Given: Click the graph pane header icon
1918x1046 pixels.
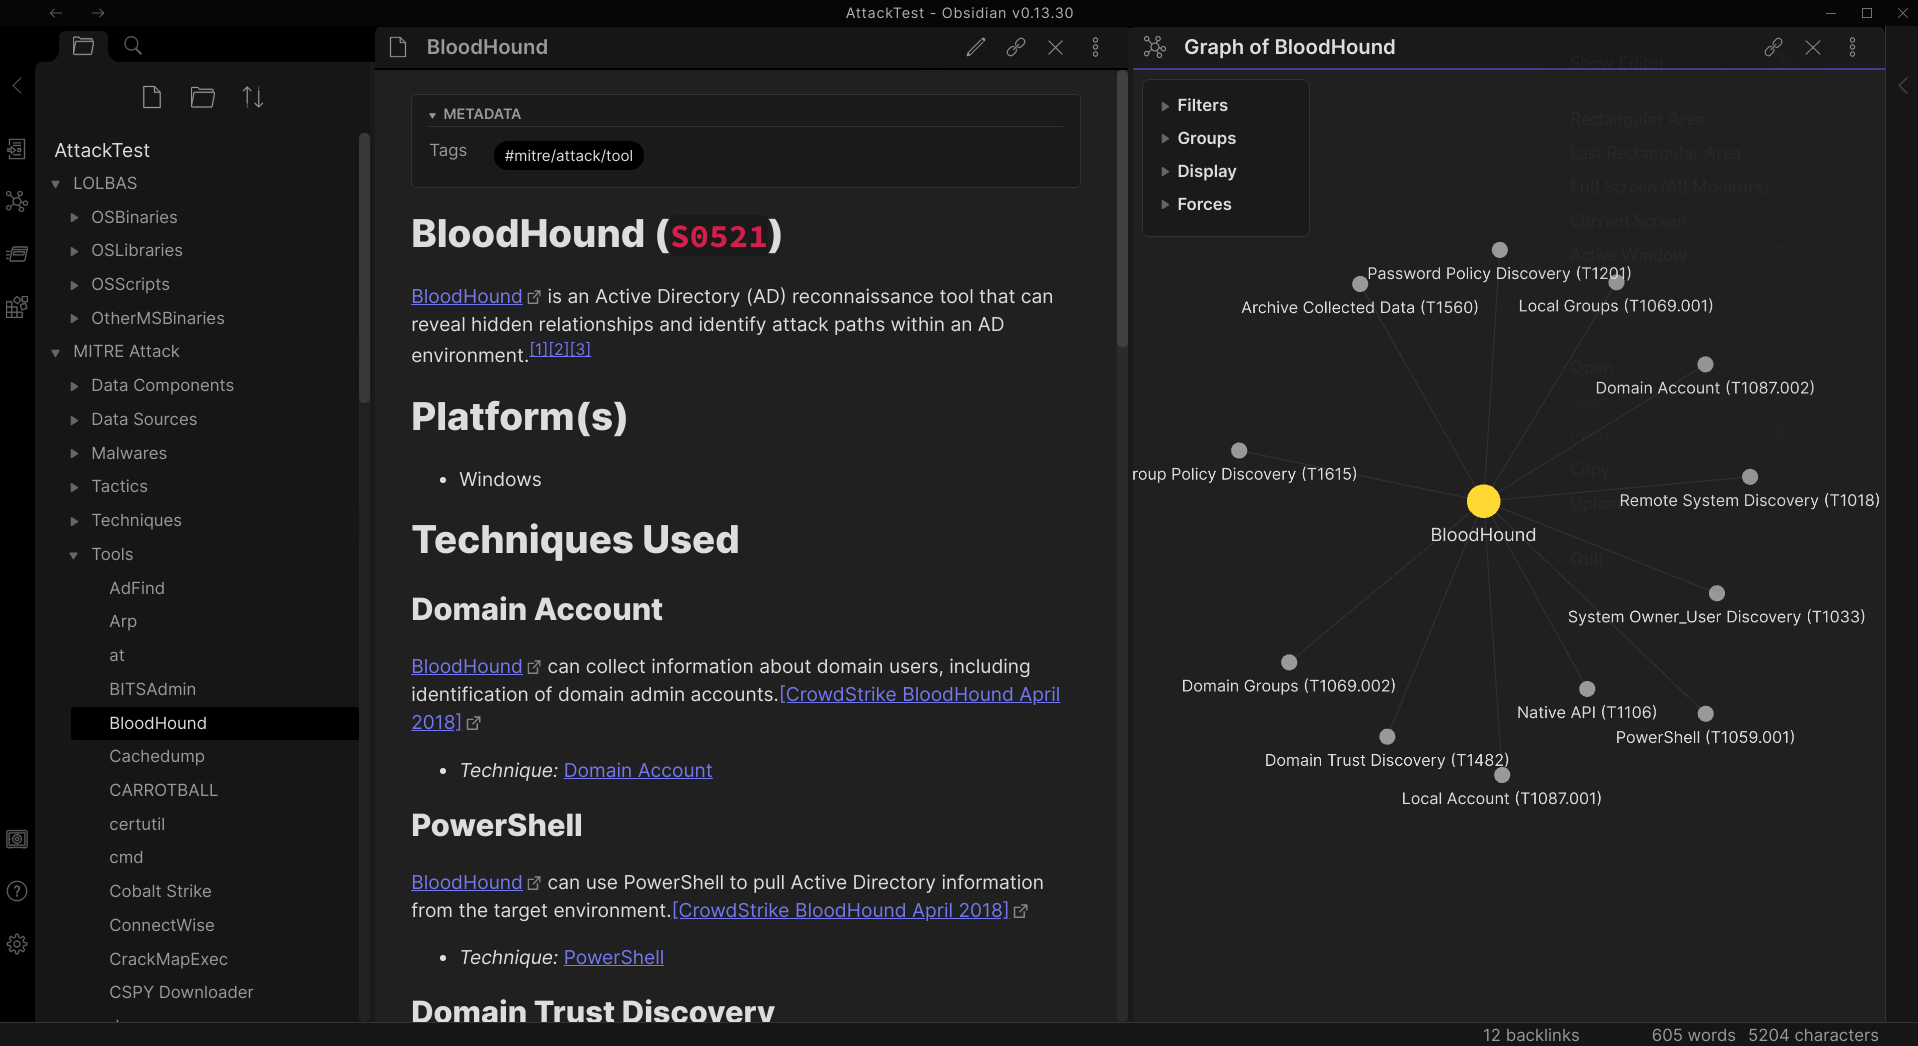Looking at the screenshot, I should pos(1155,47).
